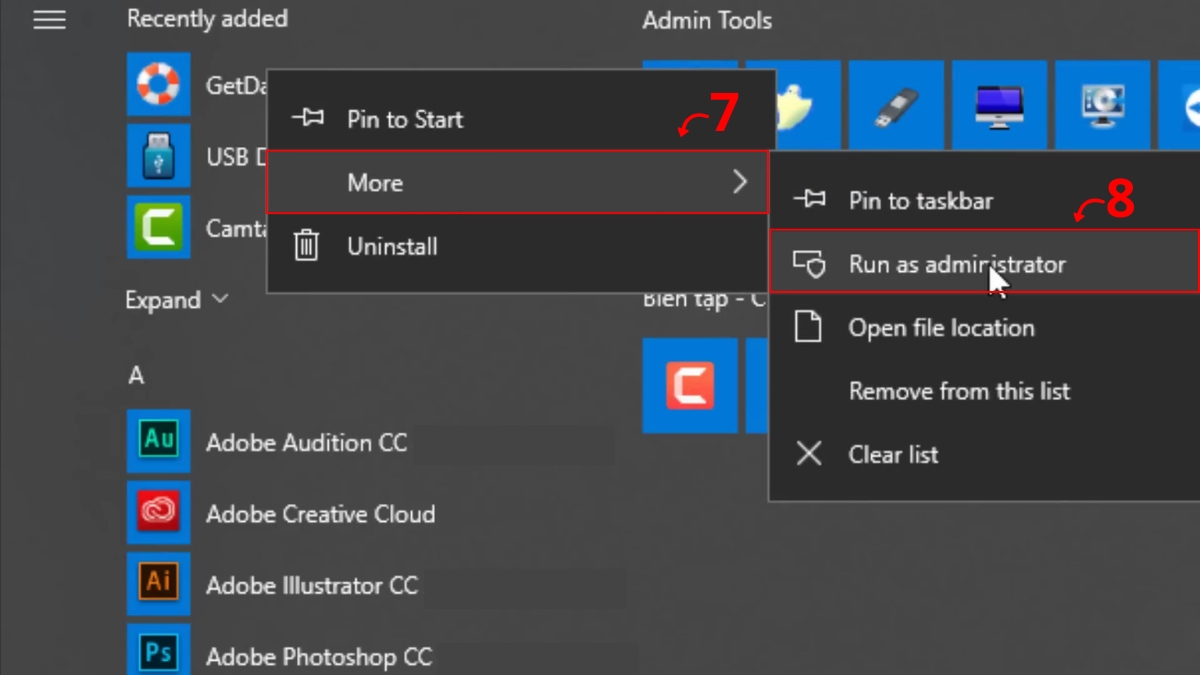Expand the More submenu arrow

tap(740, 182)
